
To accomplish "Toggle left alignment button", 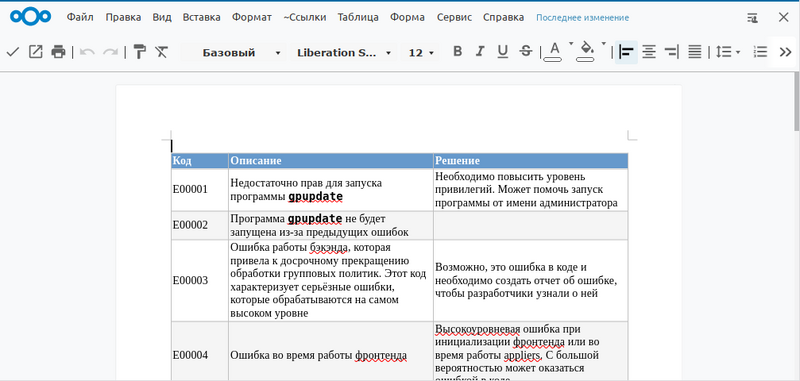I will tap(626, 52).
